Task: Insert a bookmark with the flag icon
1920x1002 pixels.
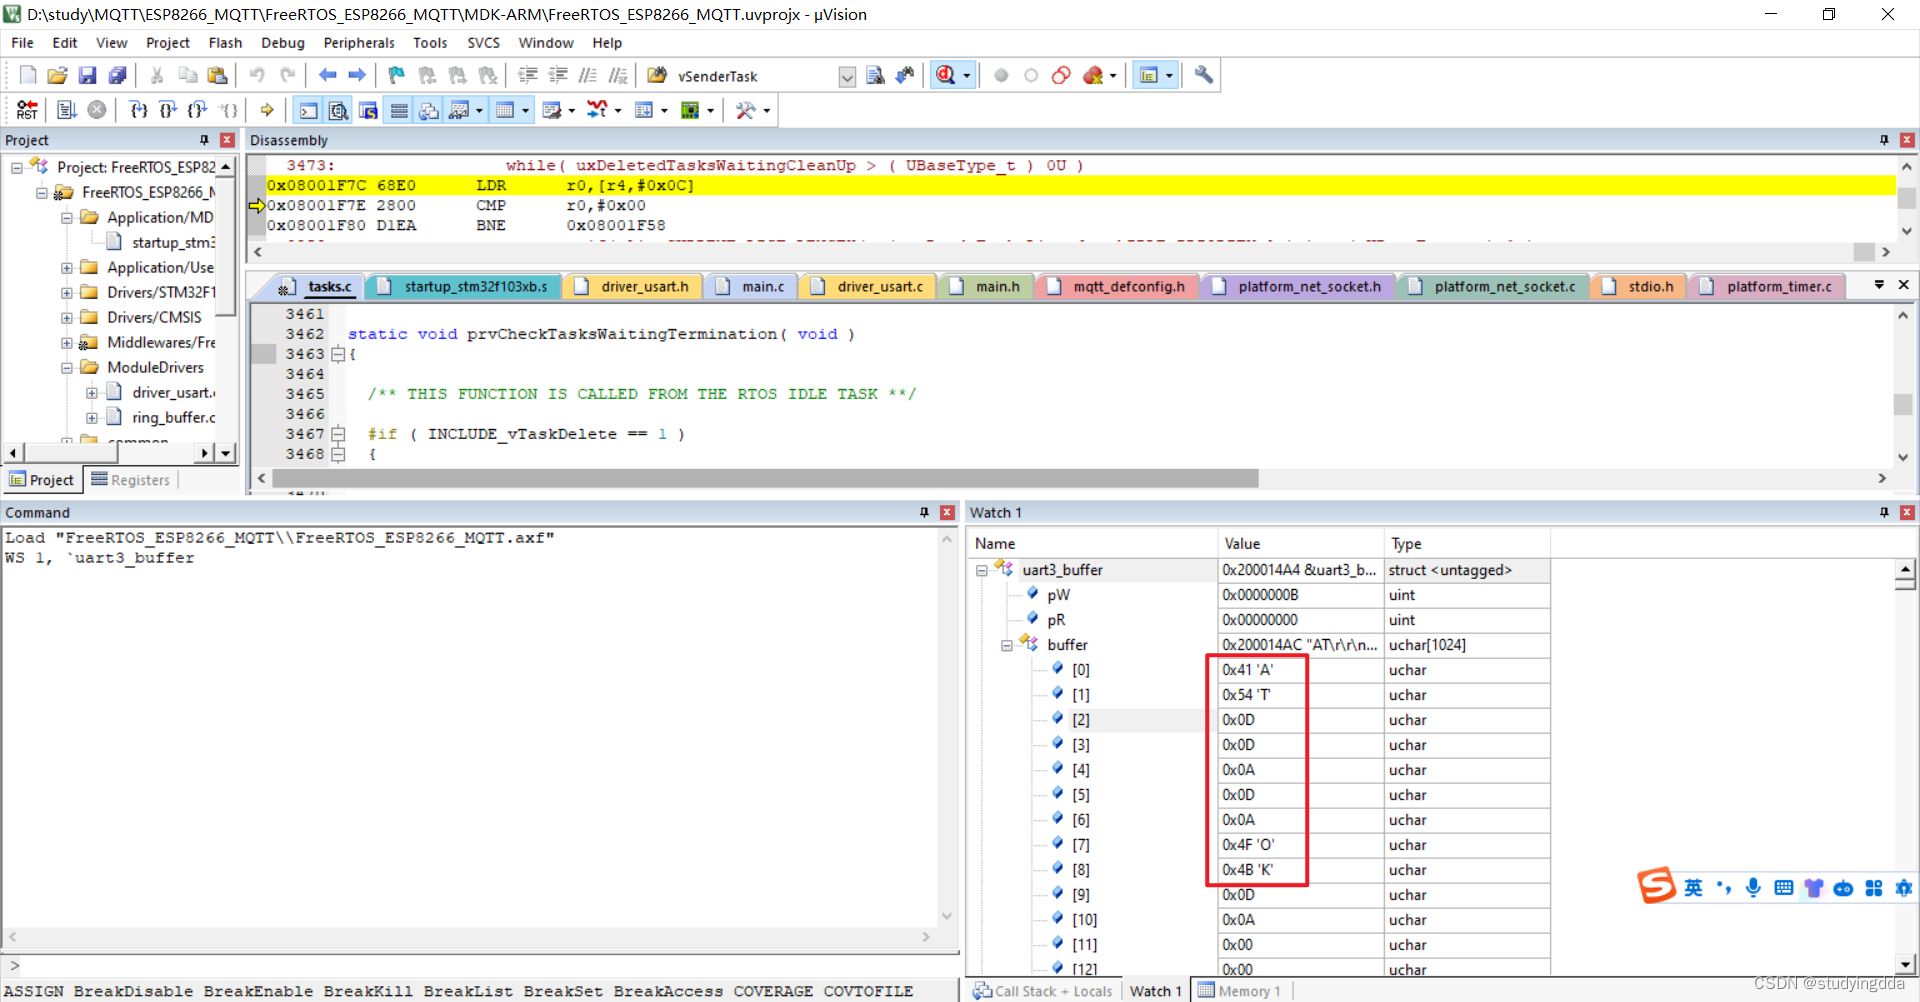Action: (397, 75)
